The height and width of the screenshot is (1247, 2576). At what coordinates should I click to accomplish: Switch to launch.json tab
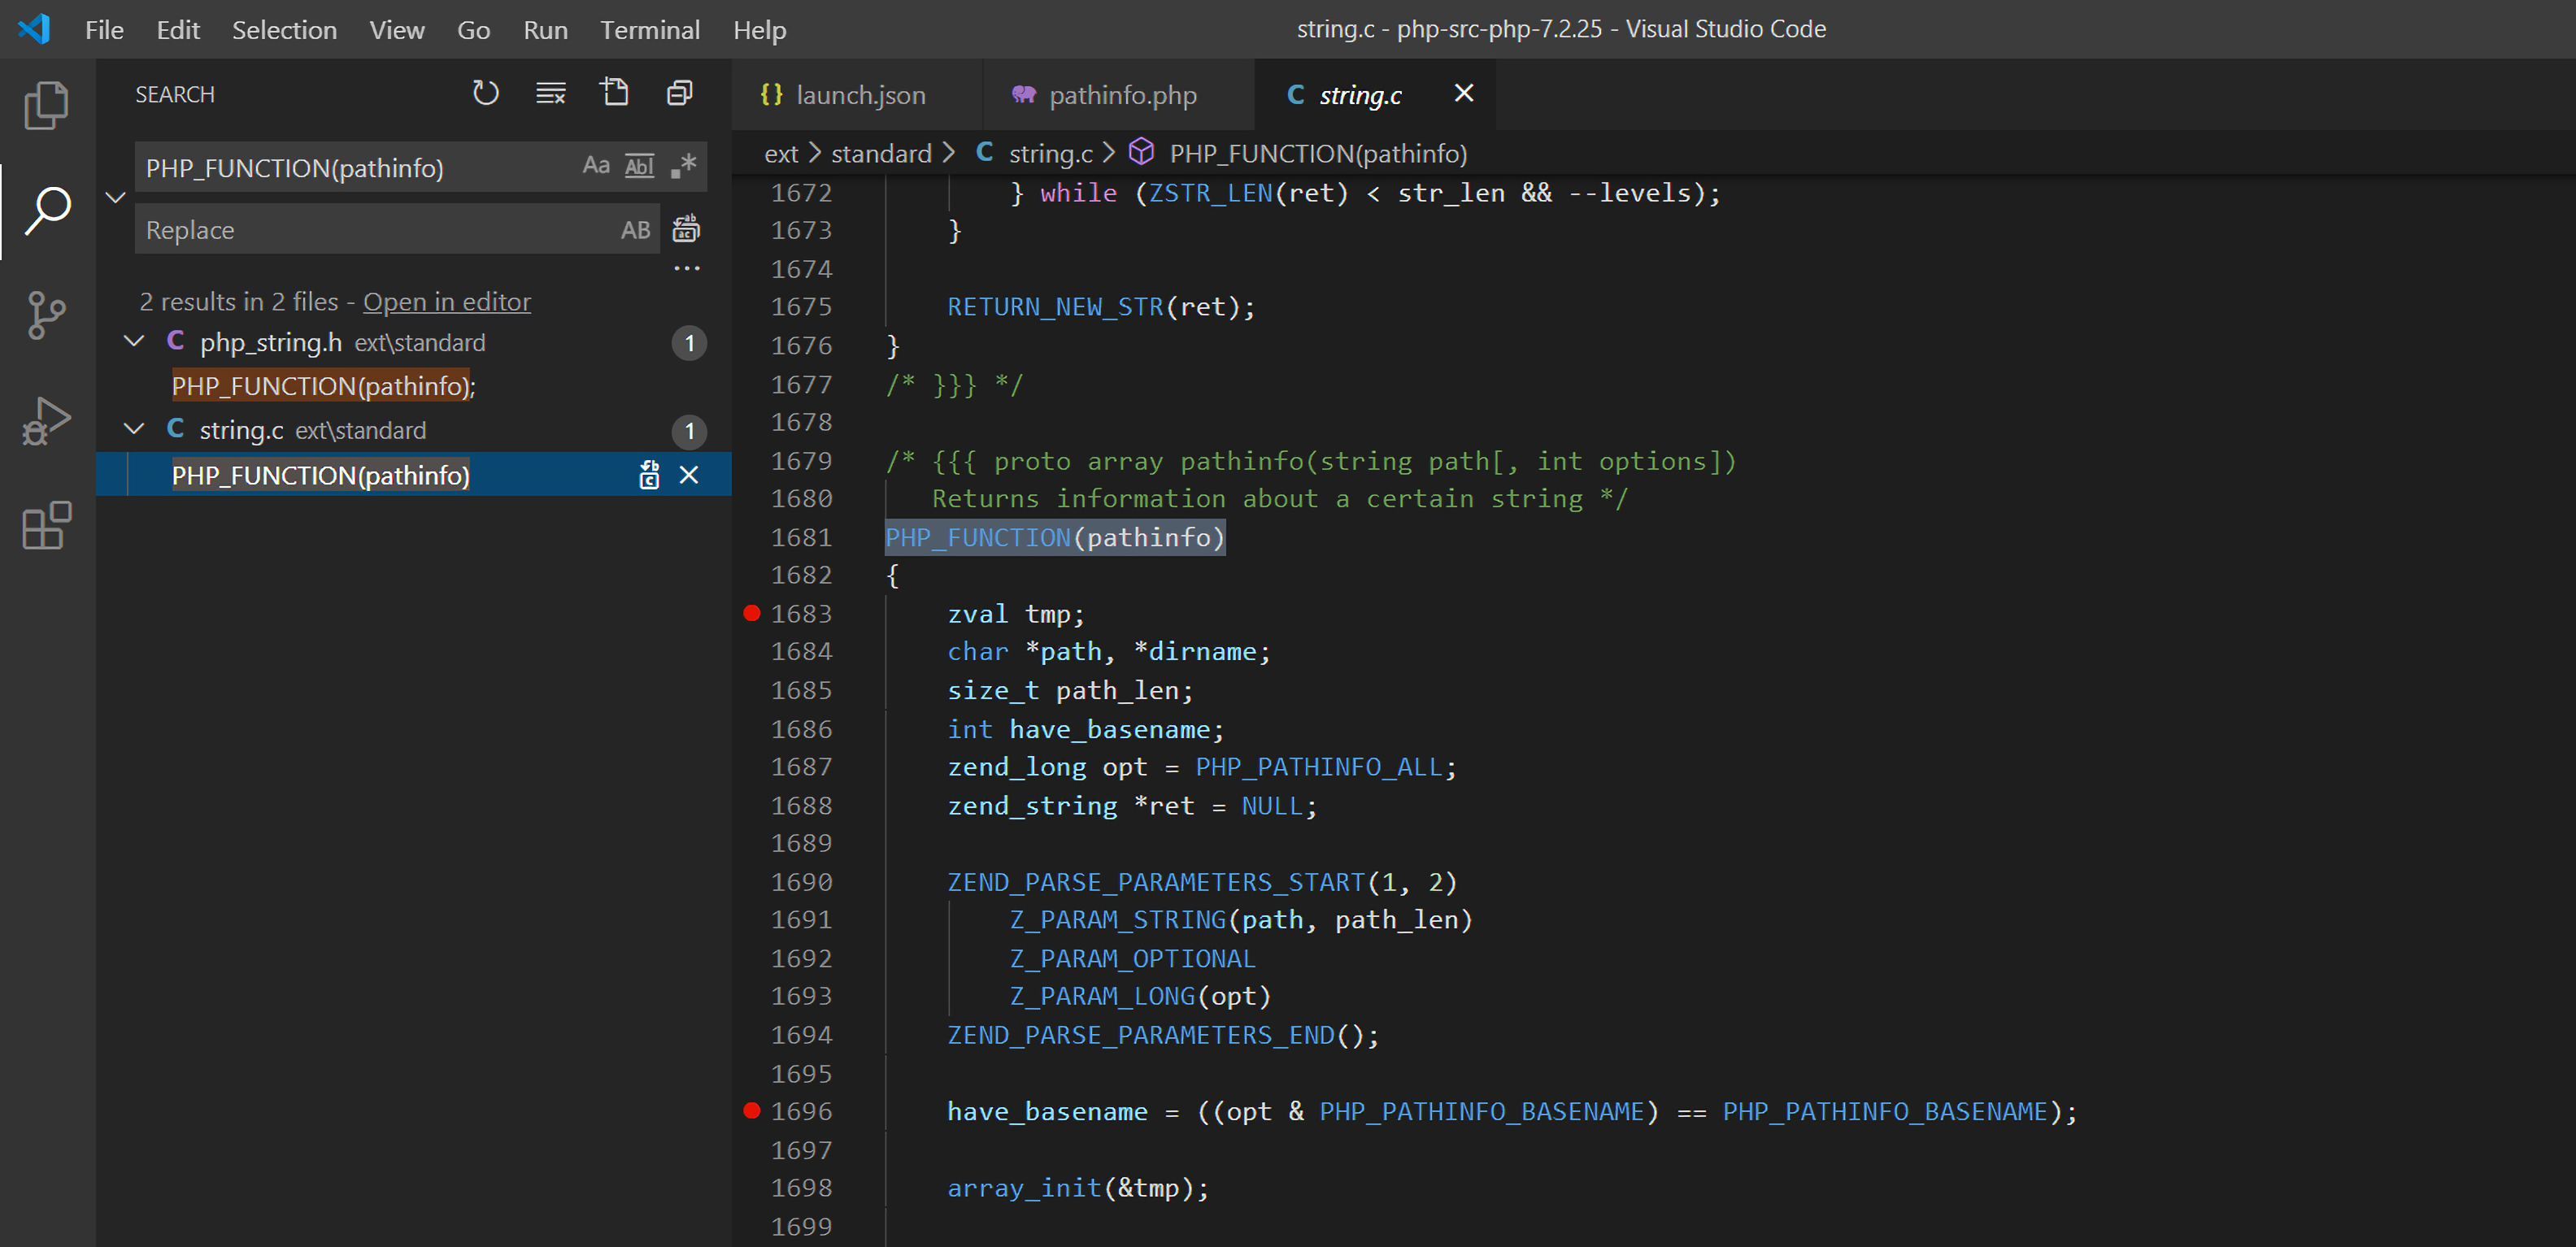click(x=857, y=94)
